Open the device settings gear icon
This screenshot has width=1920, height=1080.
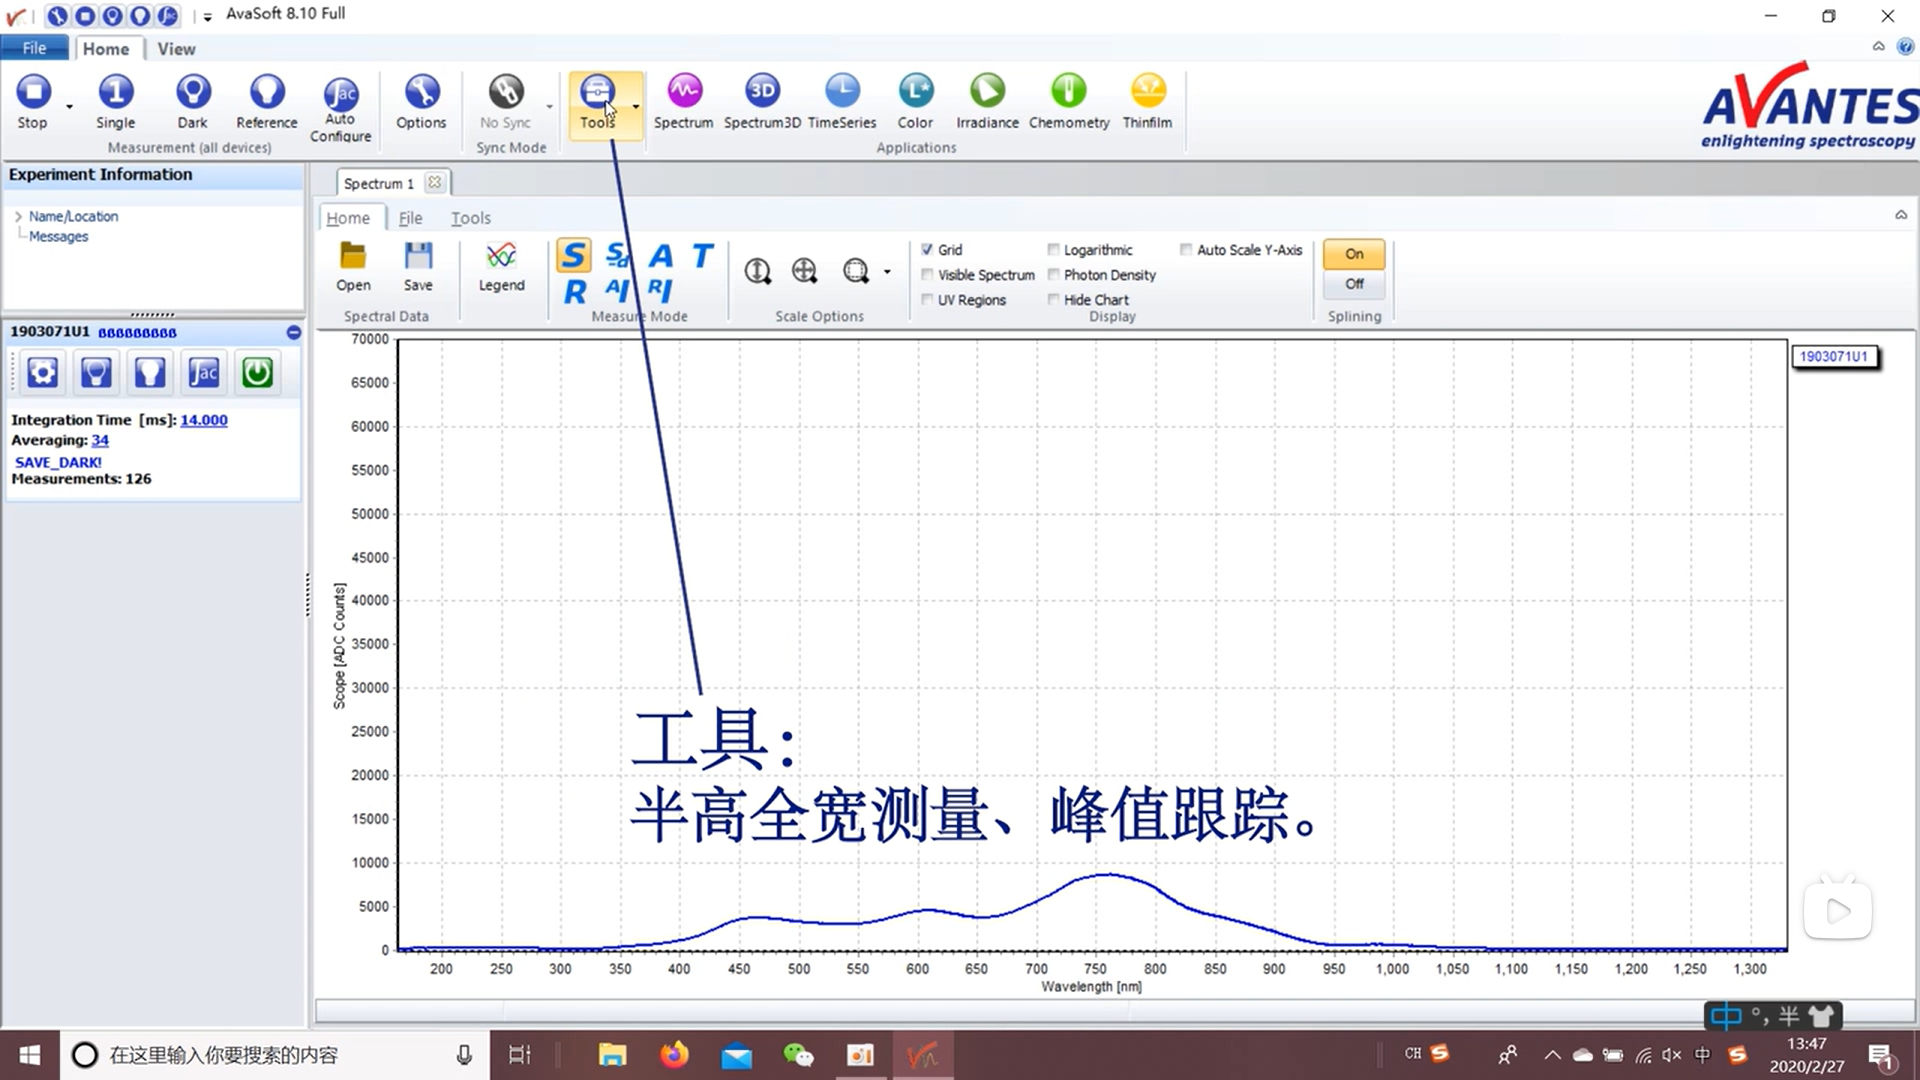coord(41,372)
